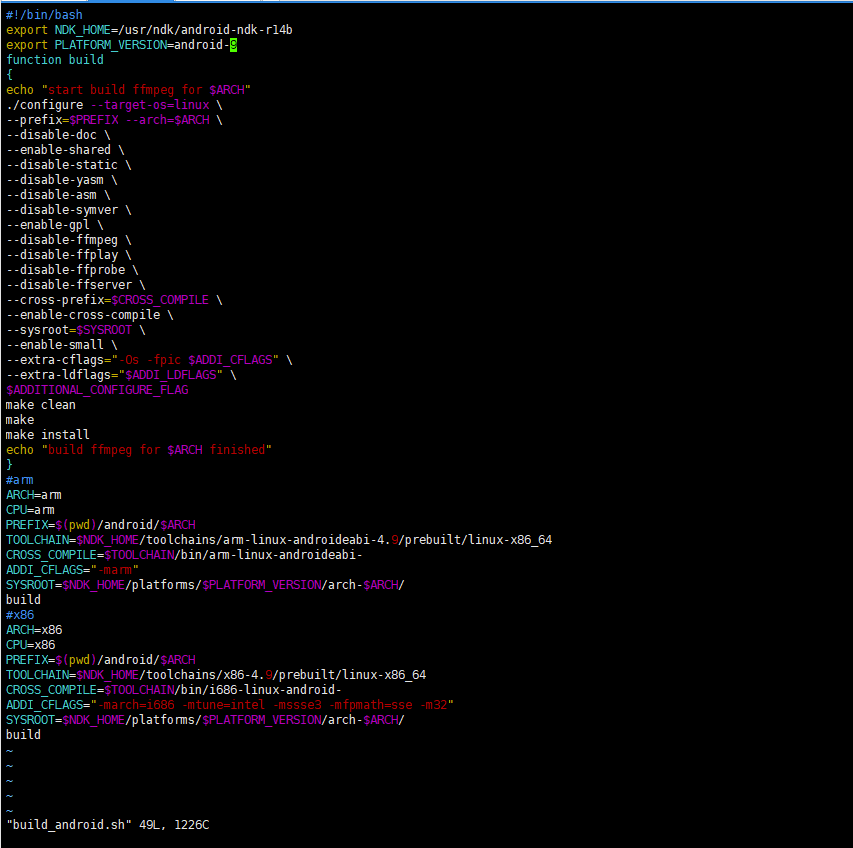Click the '--disable-ffplay' option line

point(69,255)
